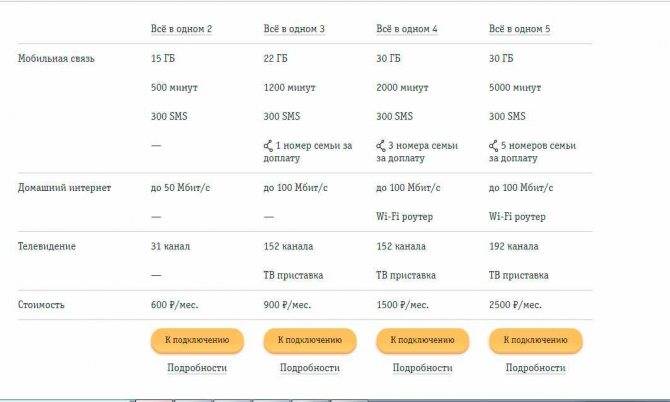Click share icon next to 3 номера семьи
Screen dimensions: 670x402
381,146
